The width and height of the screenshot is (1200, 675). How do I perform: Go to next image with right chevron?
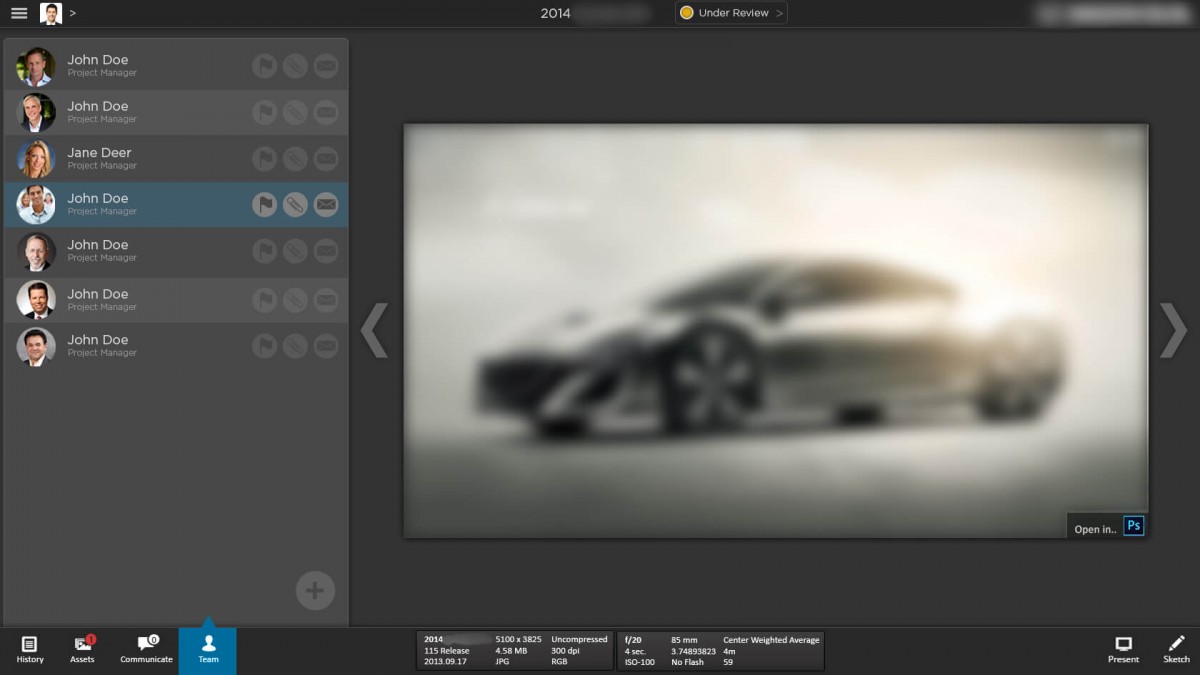[x=1173, y=330]
